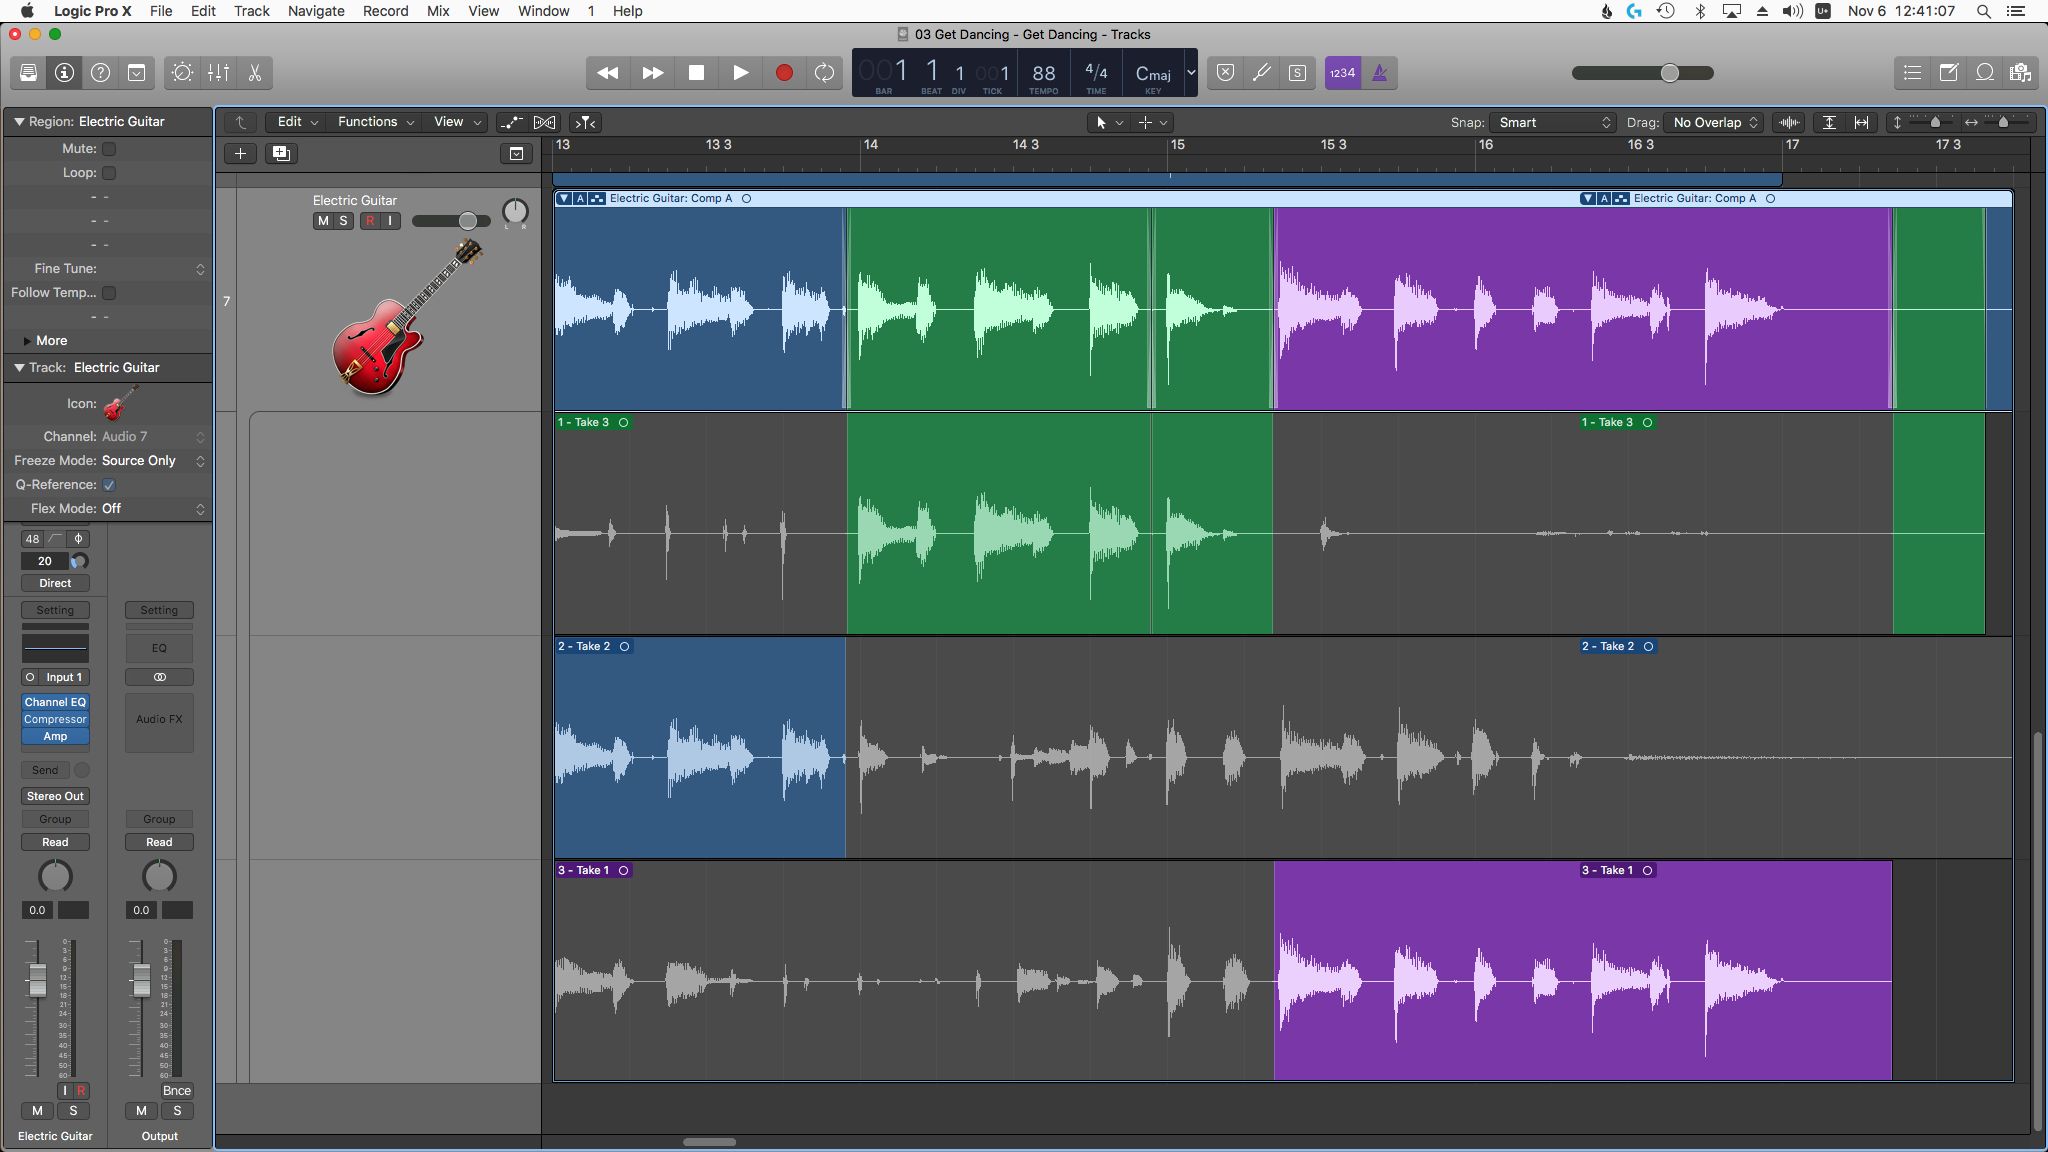Click the Direct output button
Screen dimensions: 2048x1152
click(55, 582)
